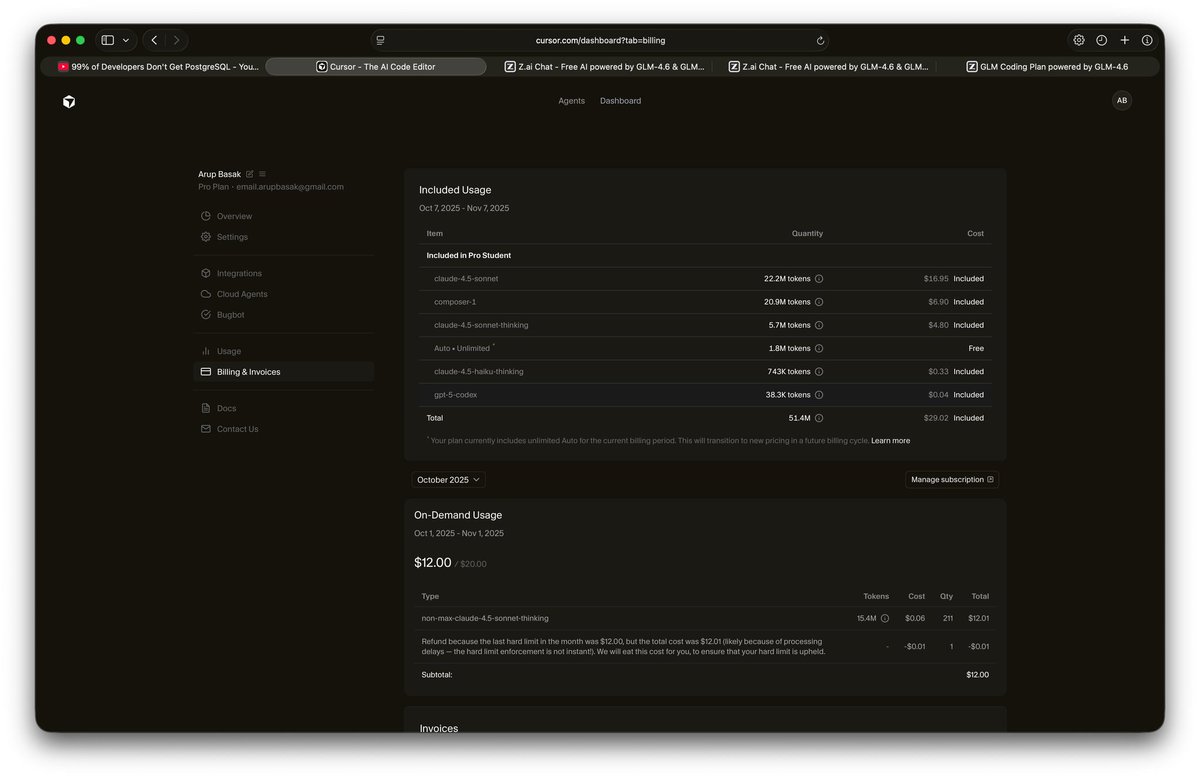The image size is (1200, 779).
Task: Click the claude-4.5-sonnet row label
Action: (x=466, y=279)
